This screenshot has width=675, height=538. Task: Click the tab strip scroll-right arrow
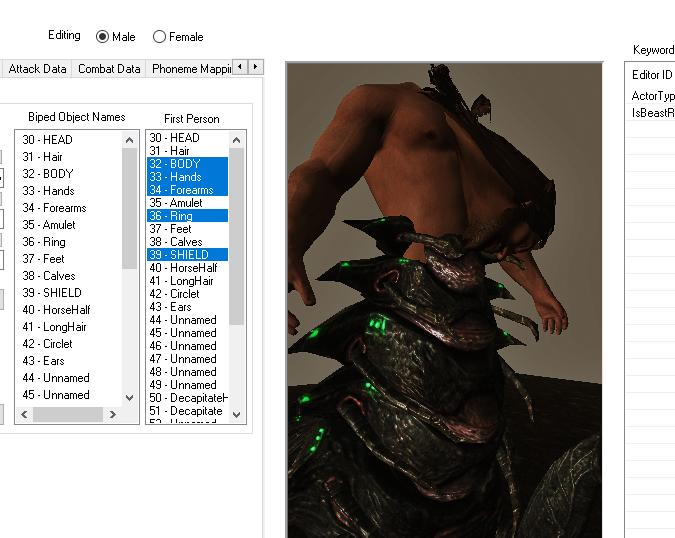[255, 67]
